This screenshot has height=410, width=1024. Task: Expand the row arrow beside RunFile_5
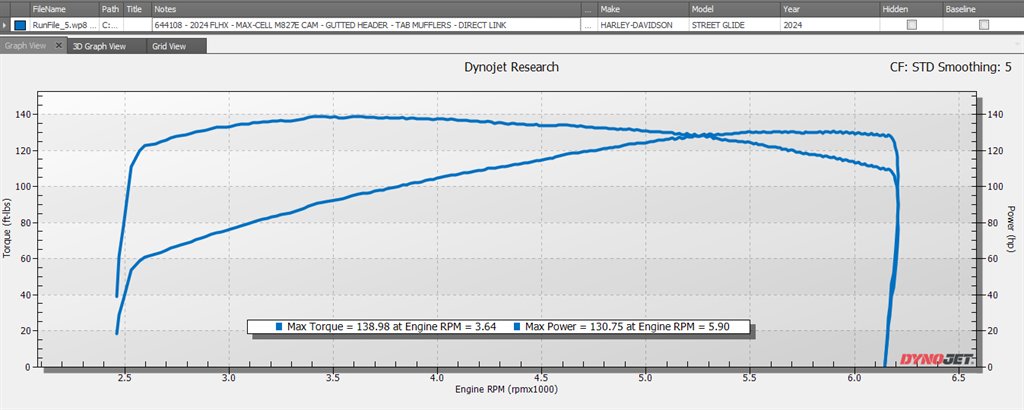tap(5, 25)
